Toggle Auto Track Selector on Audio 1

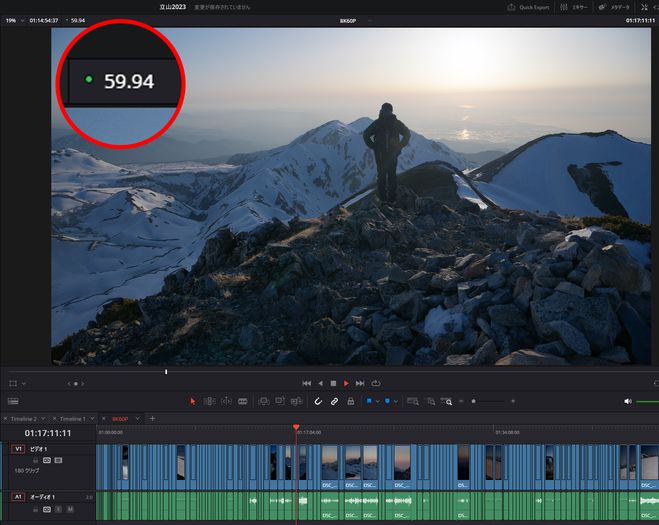coord(47,509)
